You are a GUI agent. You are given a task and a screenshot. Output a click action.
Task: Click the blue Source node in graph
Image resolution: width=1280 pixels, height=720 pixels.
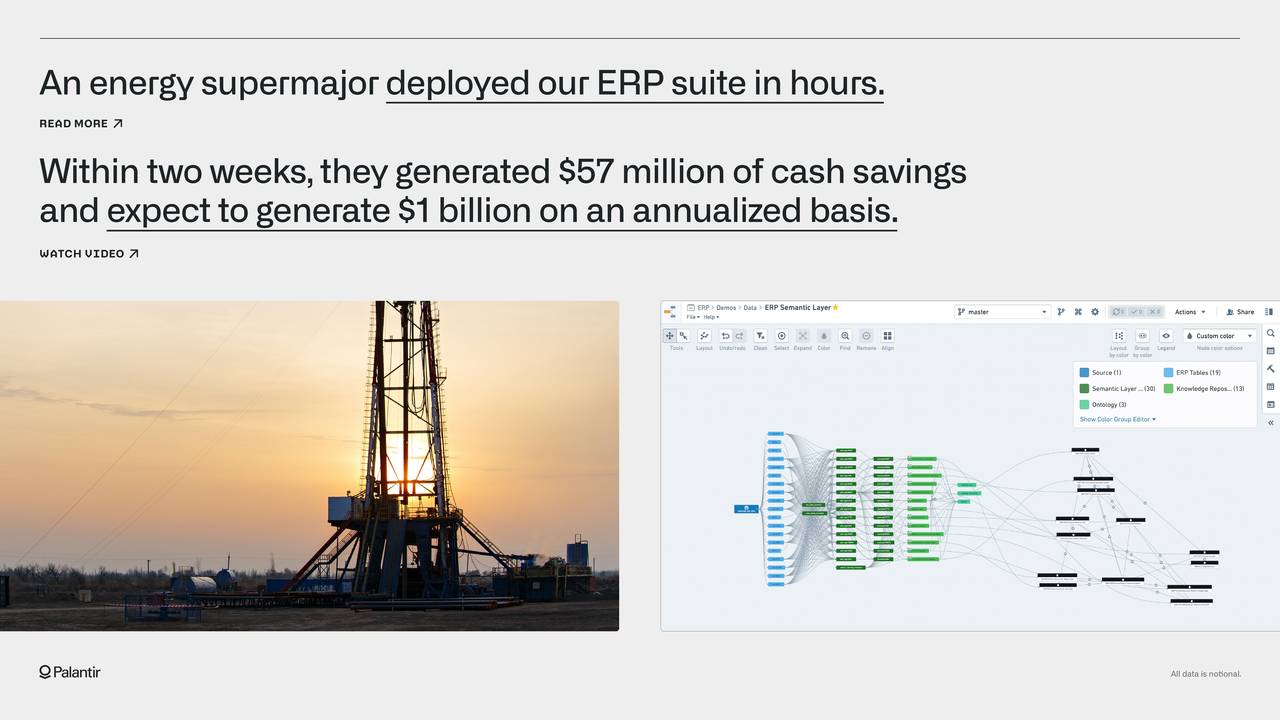coord(746,509)
